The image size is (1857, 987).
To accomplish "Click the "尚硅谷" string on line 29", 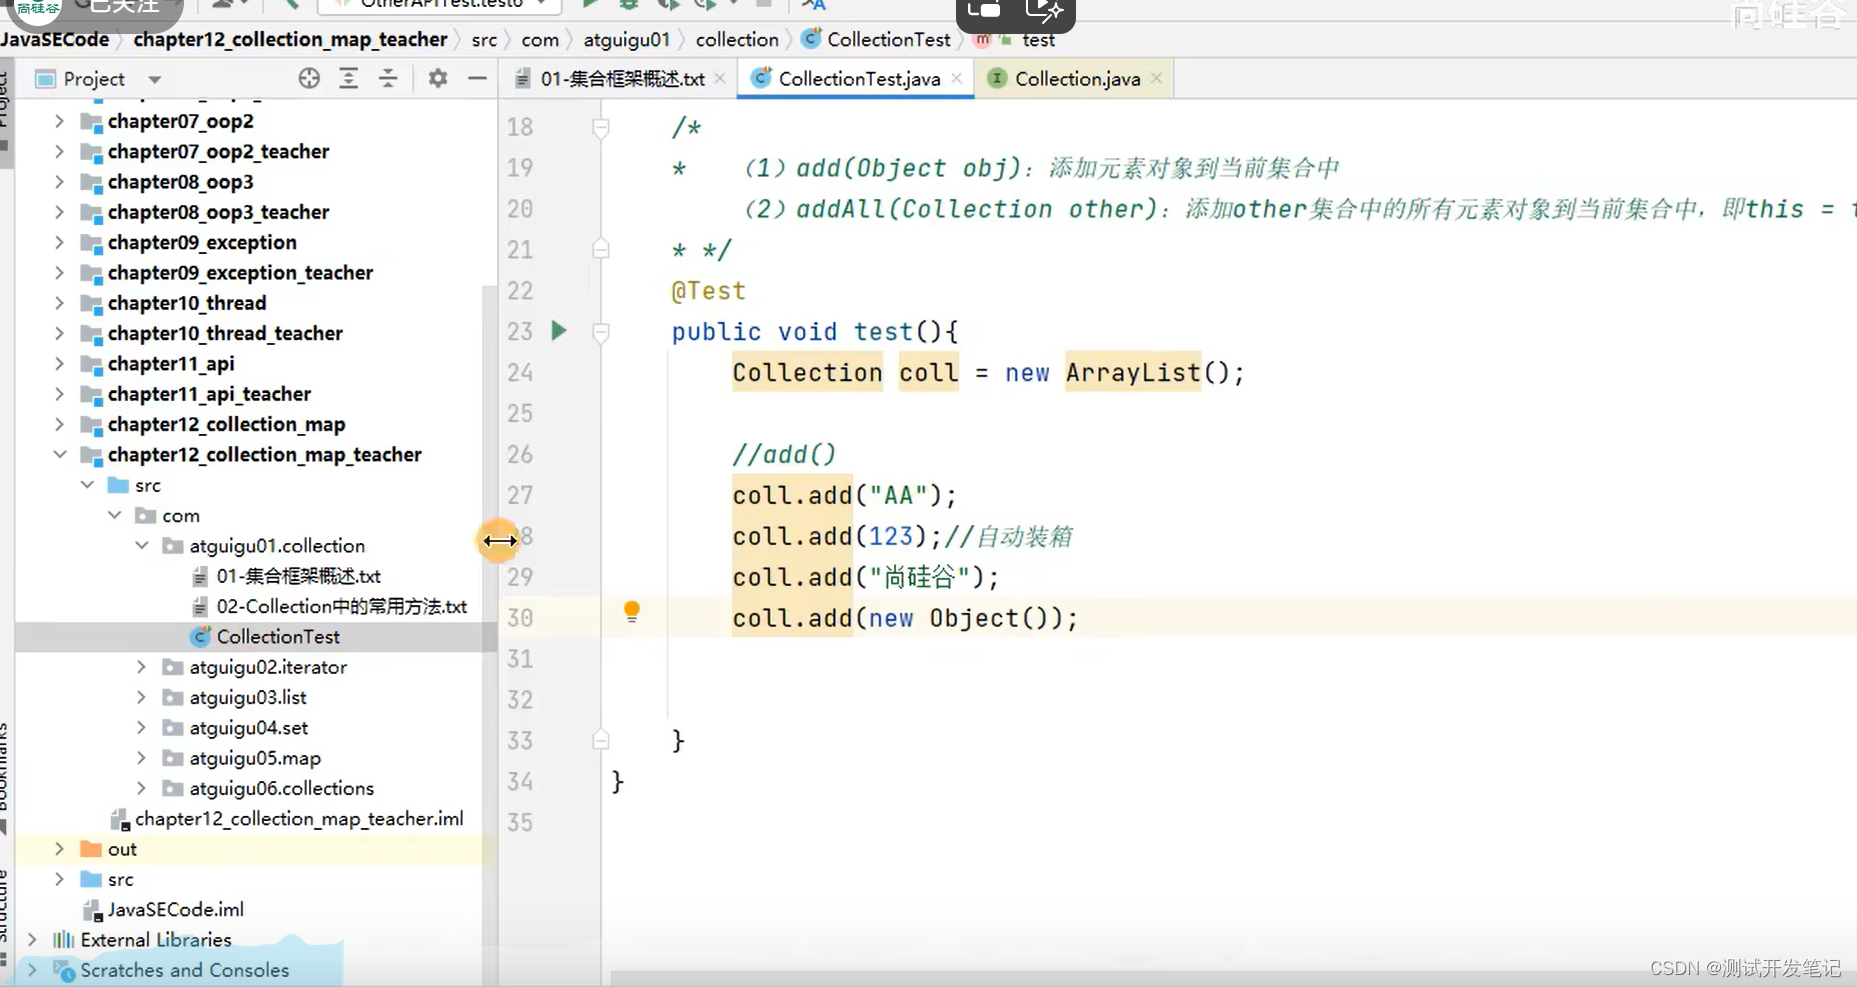I will pyautogui.click(x=920, y=577).
